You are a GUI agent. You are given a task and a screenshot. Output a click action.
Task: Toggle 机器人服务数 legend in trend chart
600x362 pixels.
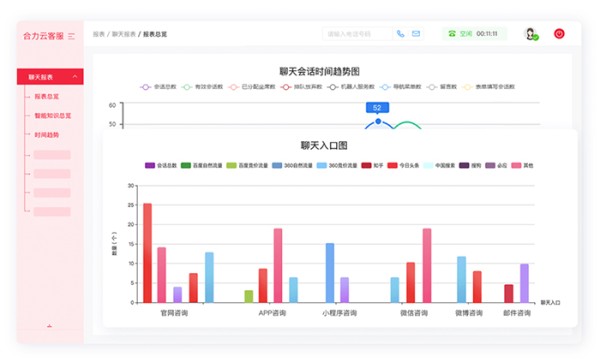tap(351, 87)
